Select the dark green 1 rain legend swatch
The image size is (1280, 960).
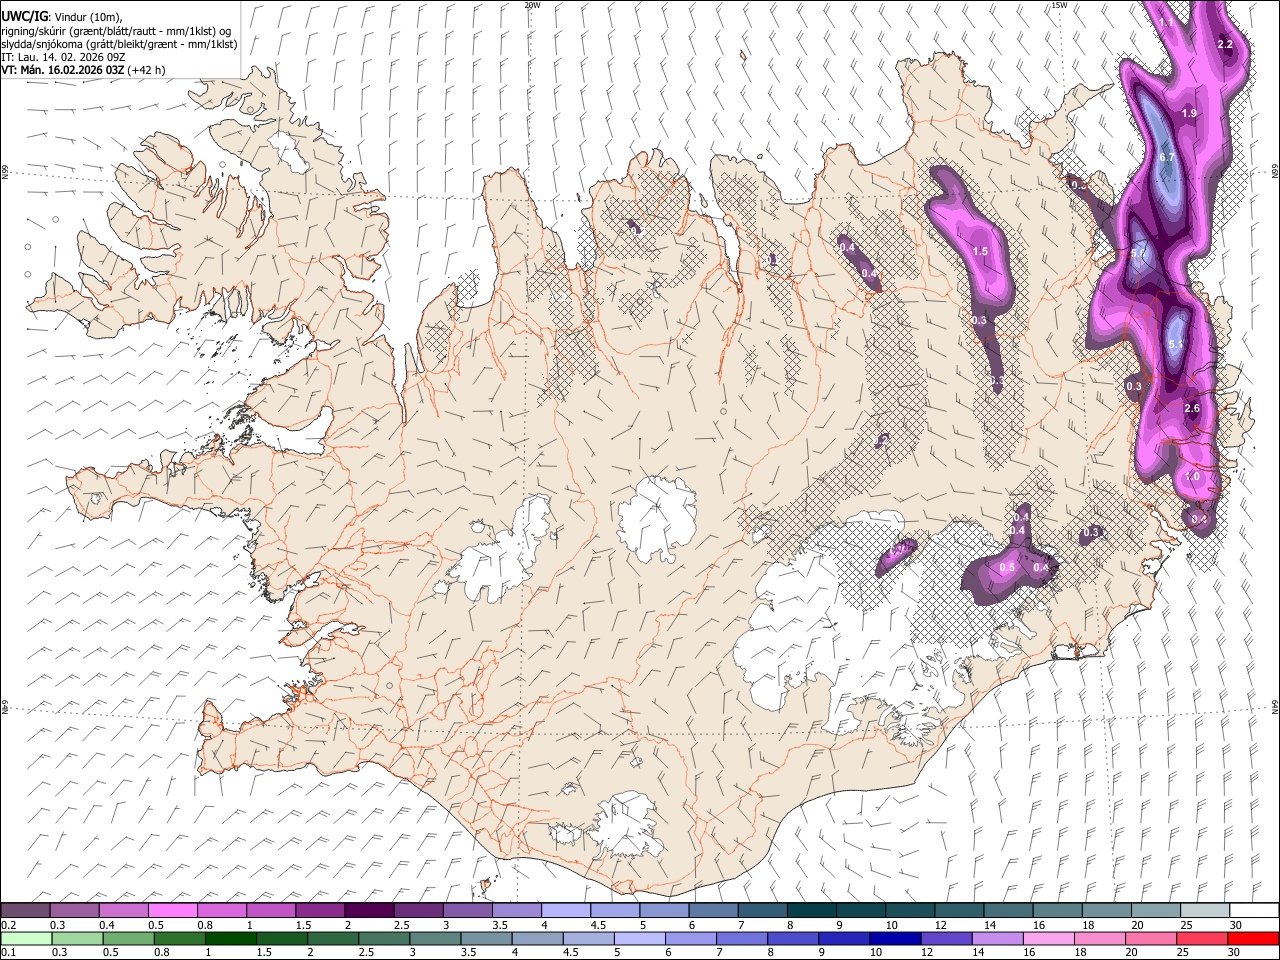coord(231,938)
